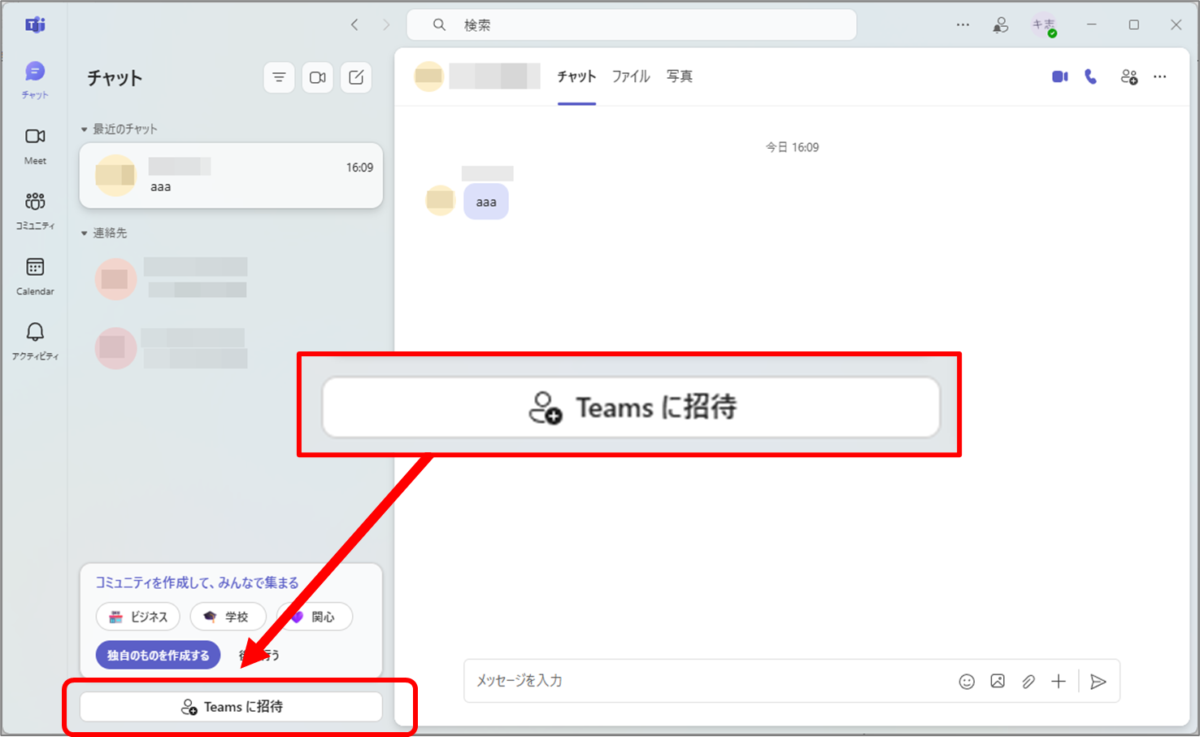The width and height of the screenshot is (1200, 737).
Task: Open the emoji picker in compose box
Action: click(967, 682)
